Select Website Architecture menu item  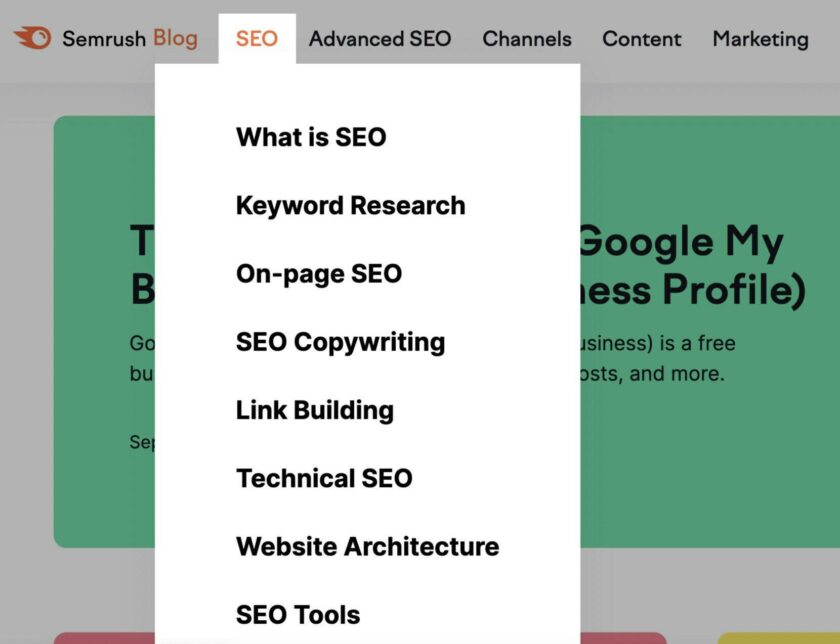coord(367,546)
